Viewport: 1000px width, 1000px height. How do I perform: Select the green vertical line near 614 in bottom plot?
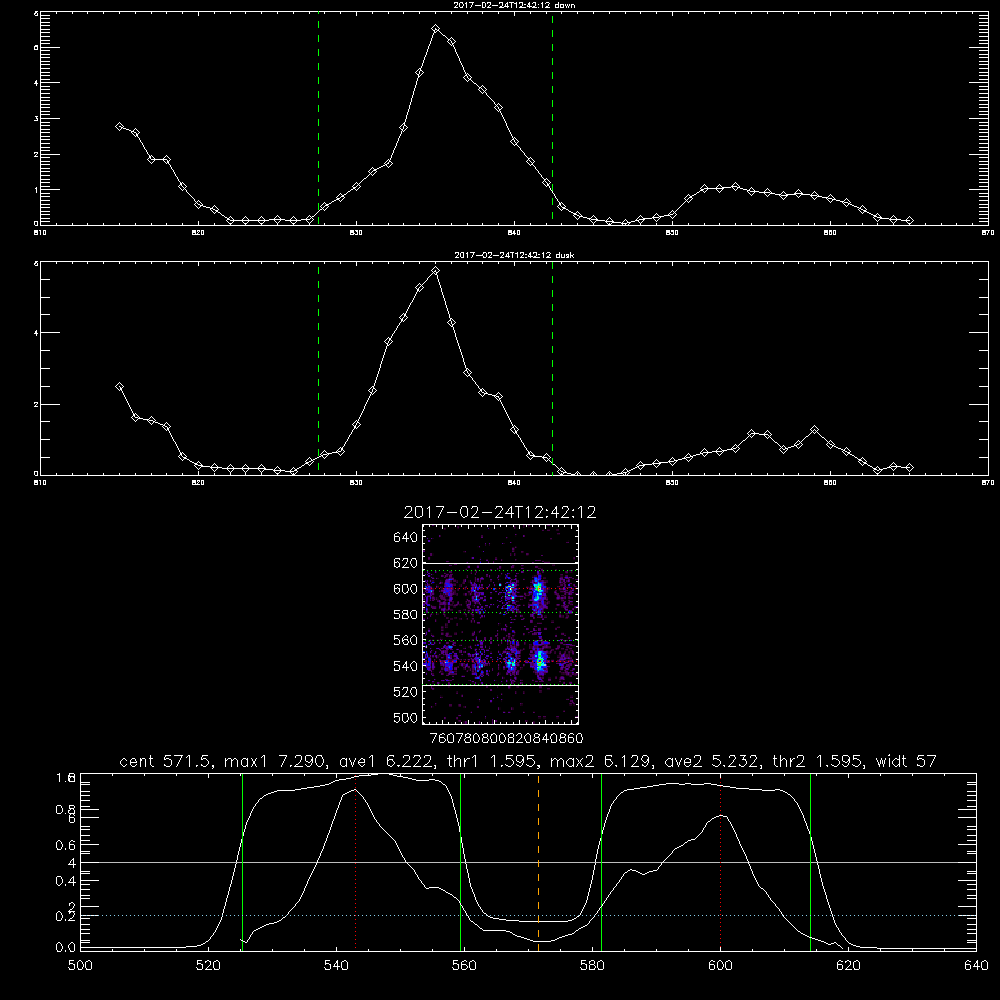pyautogui.click(x=811, y=862)
